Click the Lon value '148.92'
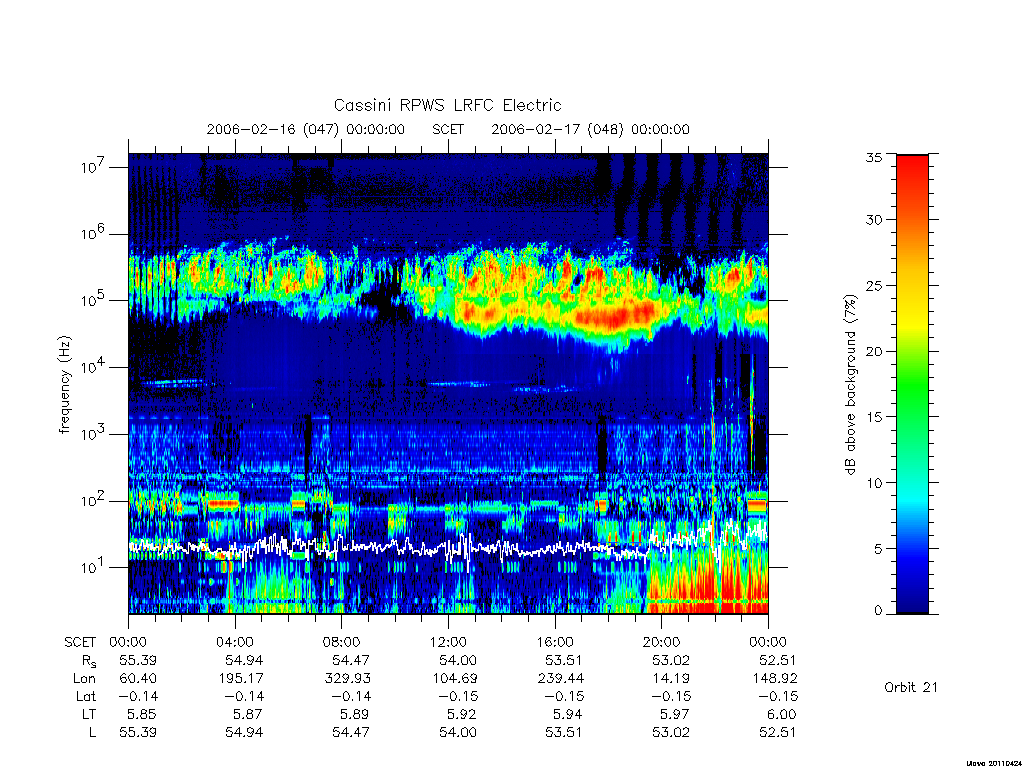The height and width of the screenshot is (768, 1024). 775,679
